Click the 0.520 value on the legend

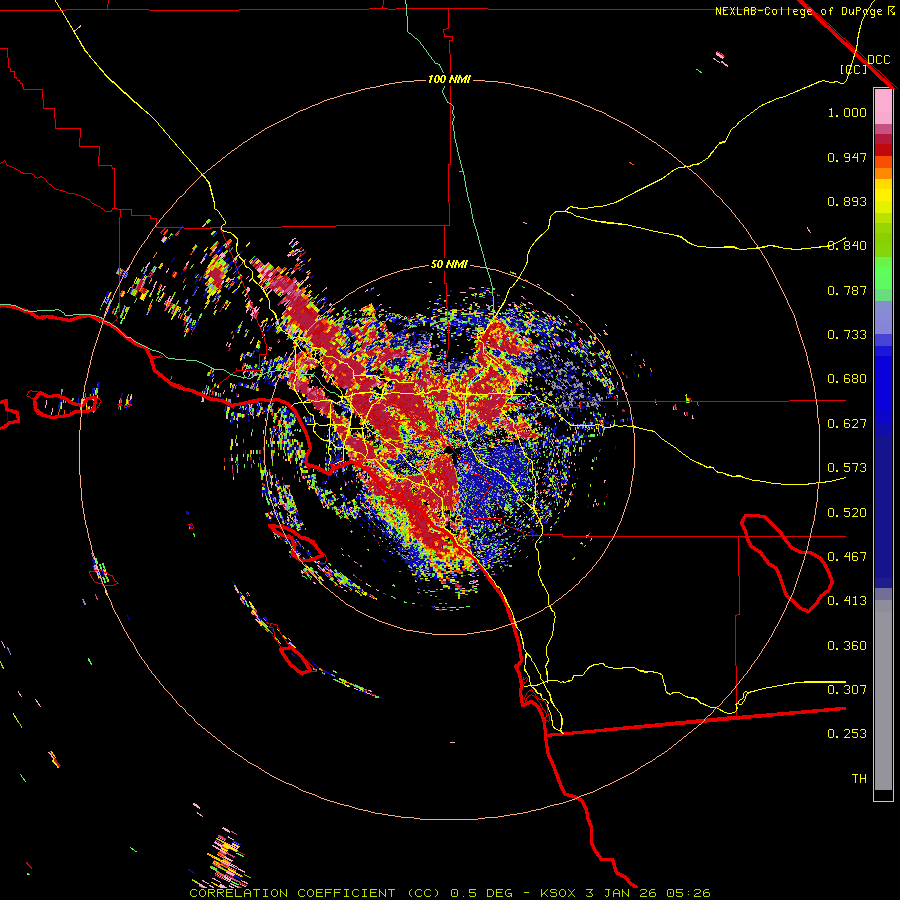847,513
